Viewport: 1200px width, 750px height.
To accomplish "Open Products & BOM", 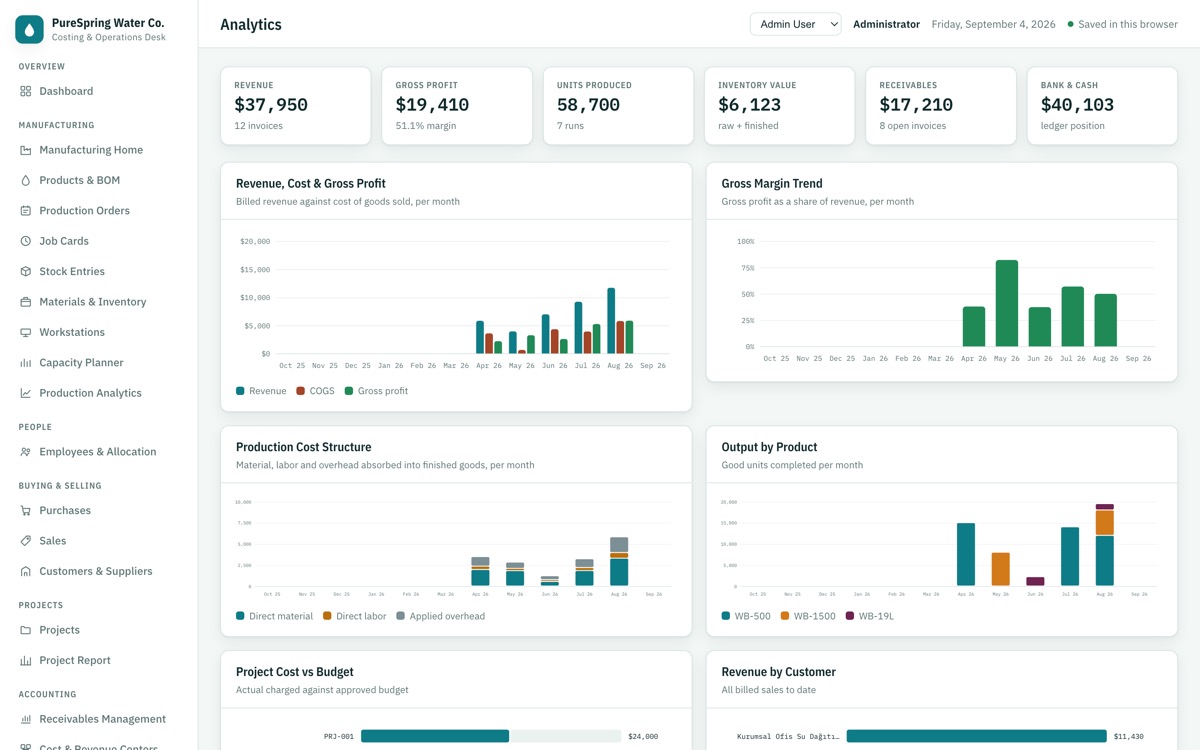I will click(99, 180).
